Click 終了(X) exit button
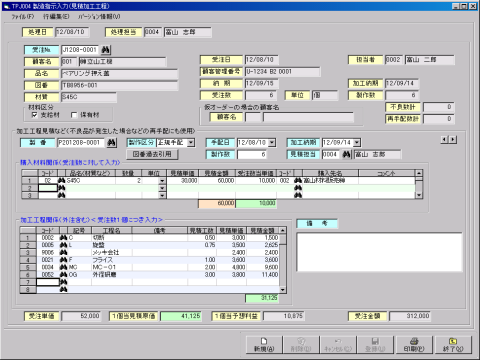 tap(453, 345)
